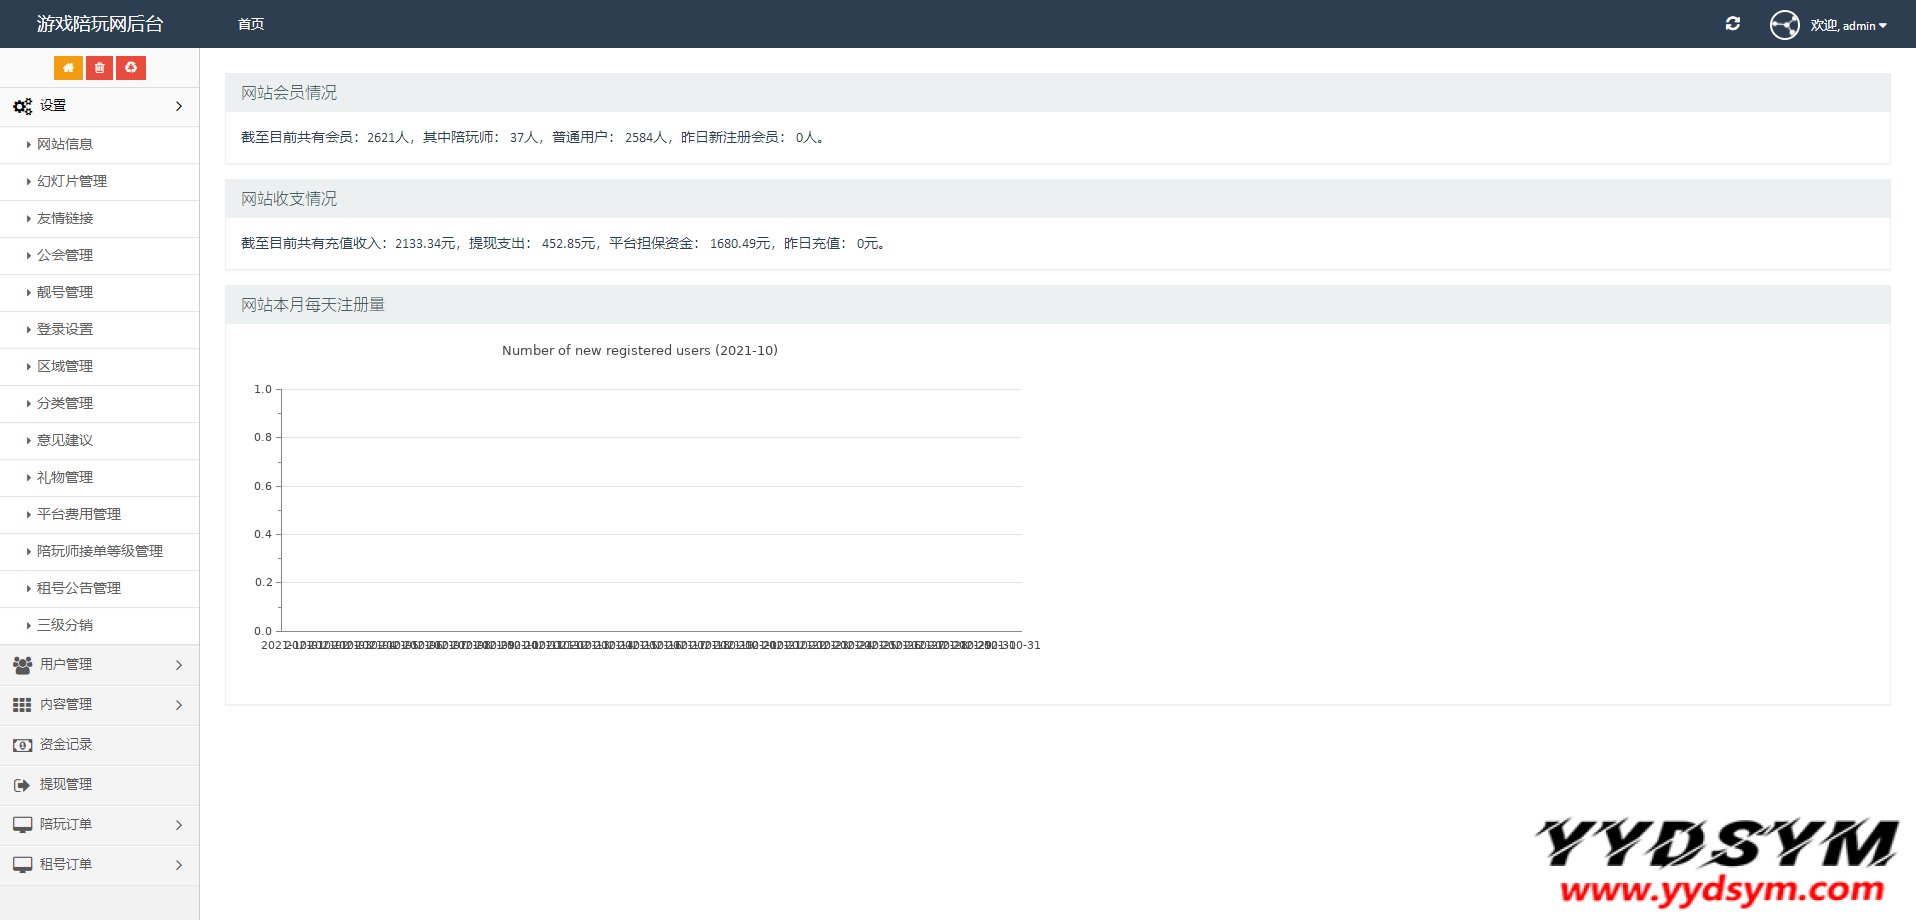Click the admin avatar icon
The width and height of the screenshot is (1916, 920).
click(1784, 25)
